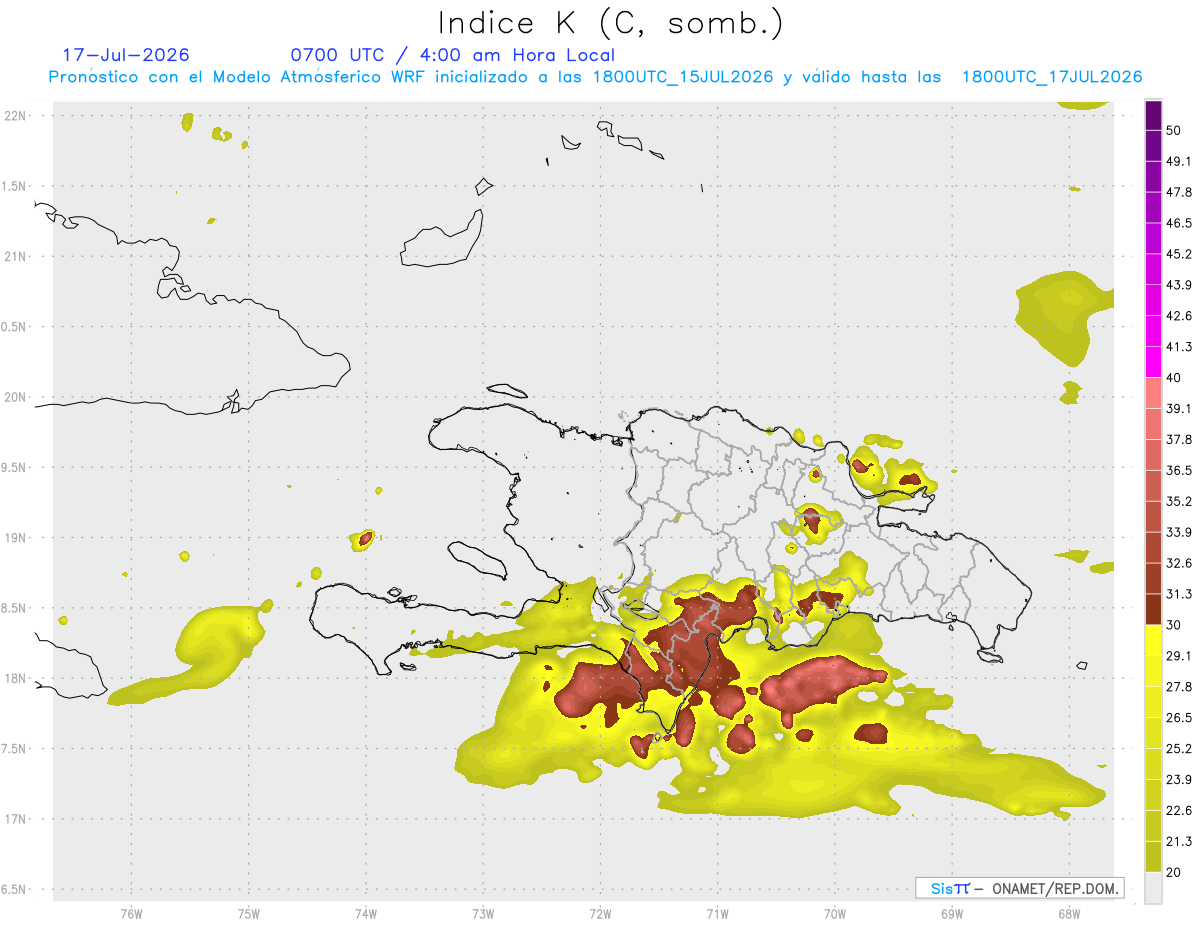Click the colorbar value "20" at the bottom
This screenshot has width=1200, height=927.
click(1174, 873)
